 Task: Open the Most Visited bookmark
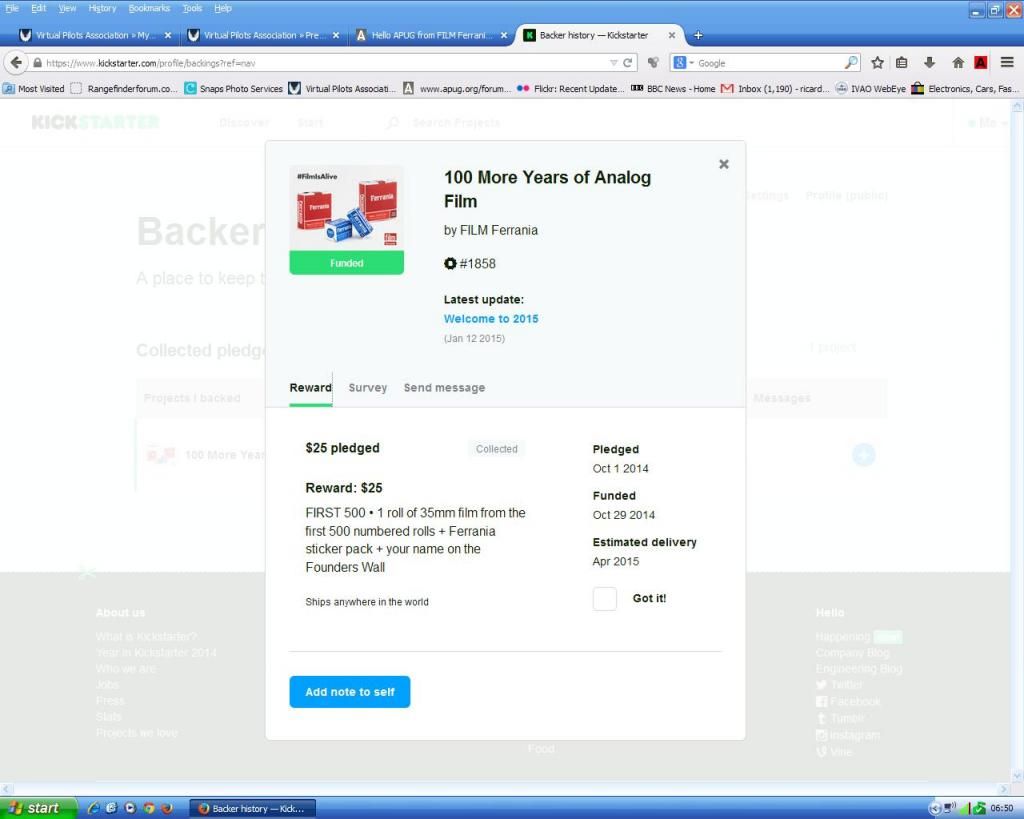(33, 88)
